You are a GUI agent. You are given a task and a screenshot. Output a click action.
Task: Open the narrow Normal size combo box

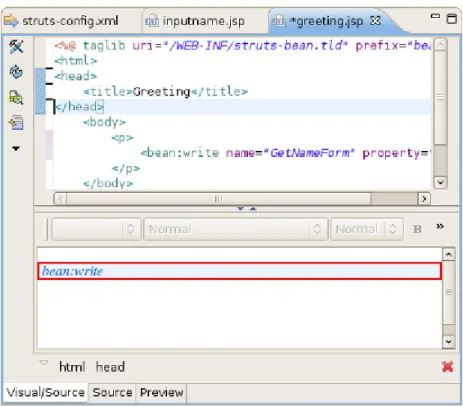[x=367, y=229]
